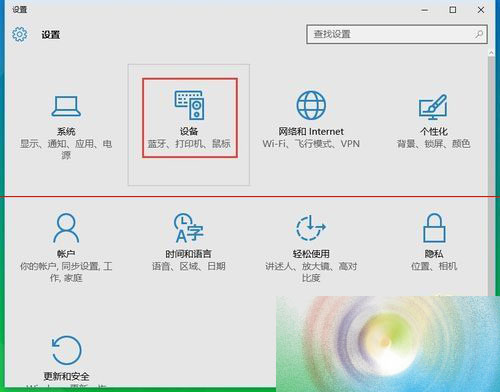Viewport: 500px width, 392px height.
Task: Click the 查找设置 search field
Action: 397,34
